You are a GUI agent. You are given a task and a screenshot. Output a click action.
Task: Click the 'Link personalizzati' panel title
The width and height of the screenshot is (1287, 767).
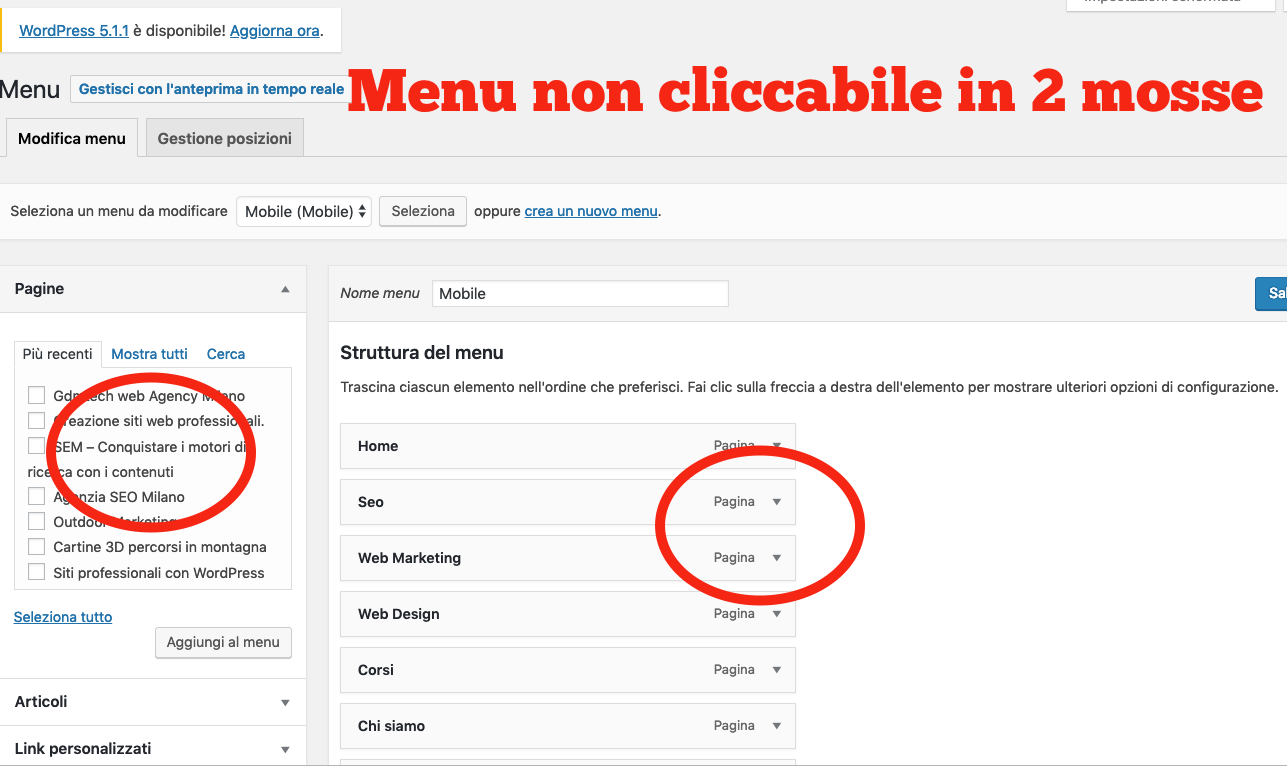83,748
